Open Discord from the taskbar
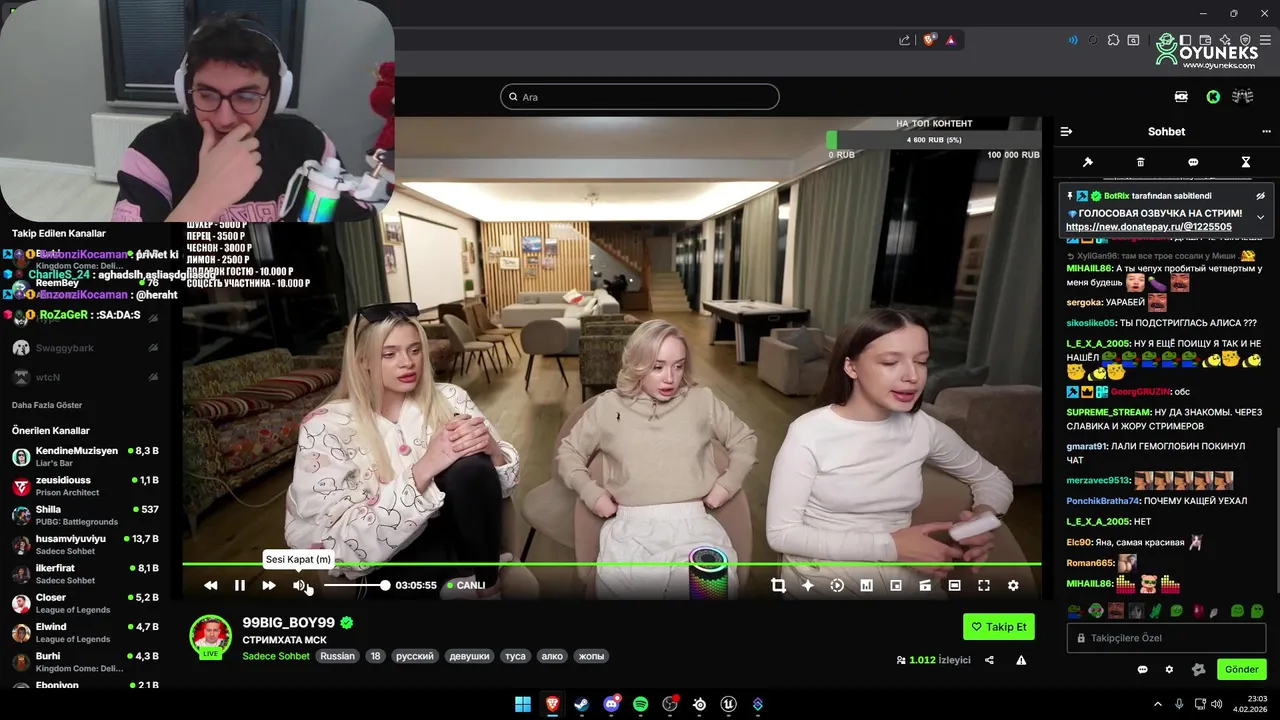 click(611, 704)
